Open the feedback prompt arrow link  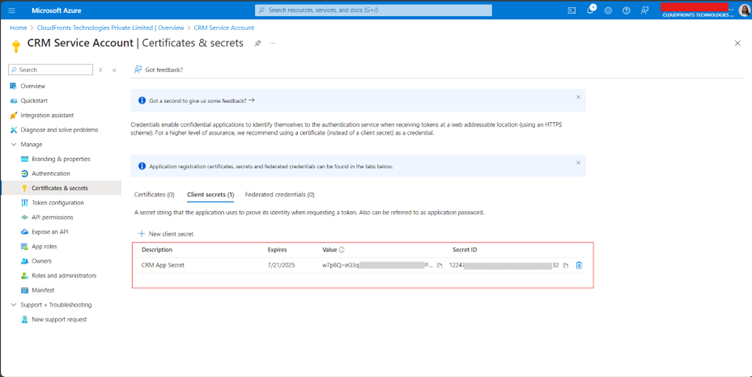click(x=252, y=100)
